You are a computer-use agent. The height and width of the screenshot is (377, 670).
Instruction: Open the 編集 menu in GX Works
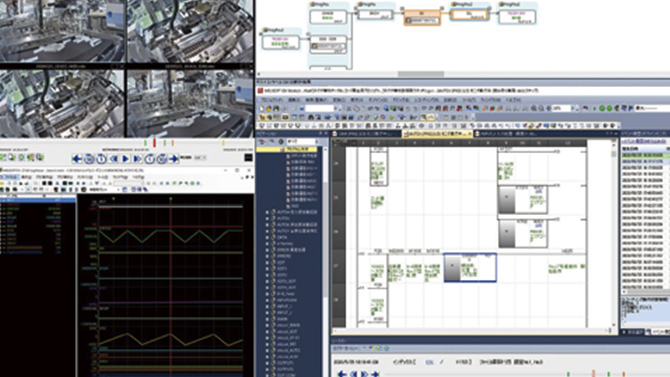(x=294, y=100)
